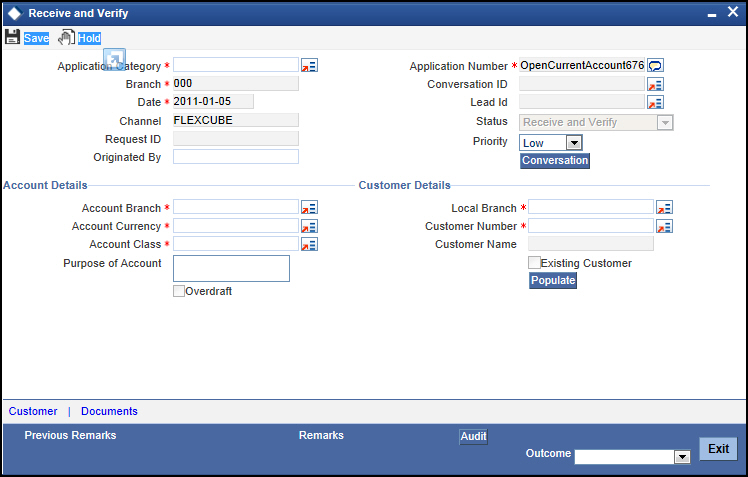Click speech bubble icon beside Application Number
This screenshot has height=477, width=748.
[655, 65]
